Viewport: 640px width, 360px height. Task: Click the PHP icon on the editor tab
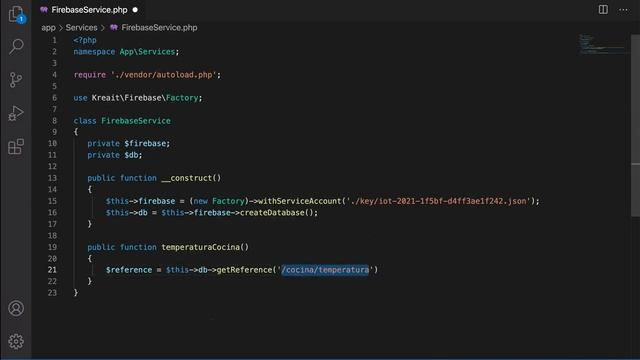(44, 10)
